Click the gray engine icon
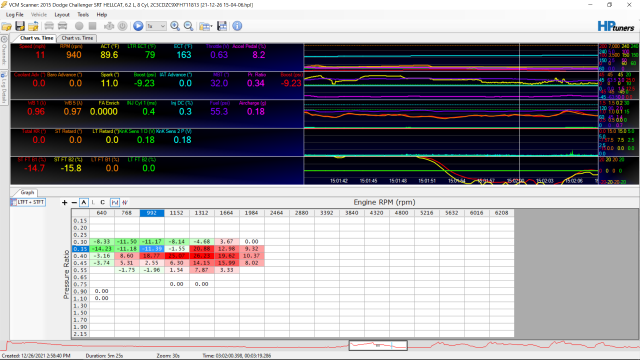The height and width of the screenshot is (360, 640). coord(109,26)
